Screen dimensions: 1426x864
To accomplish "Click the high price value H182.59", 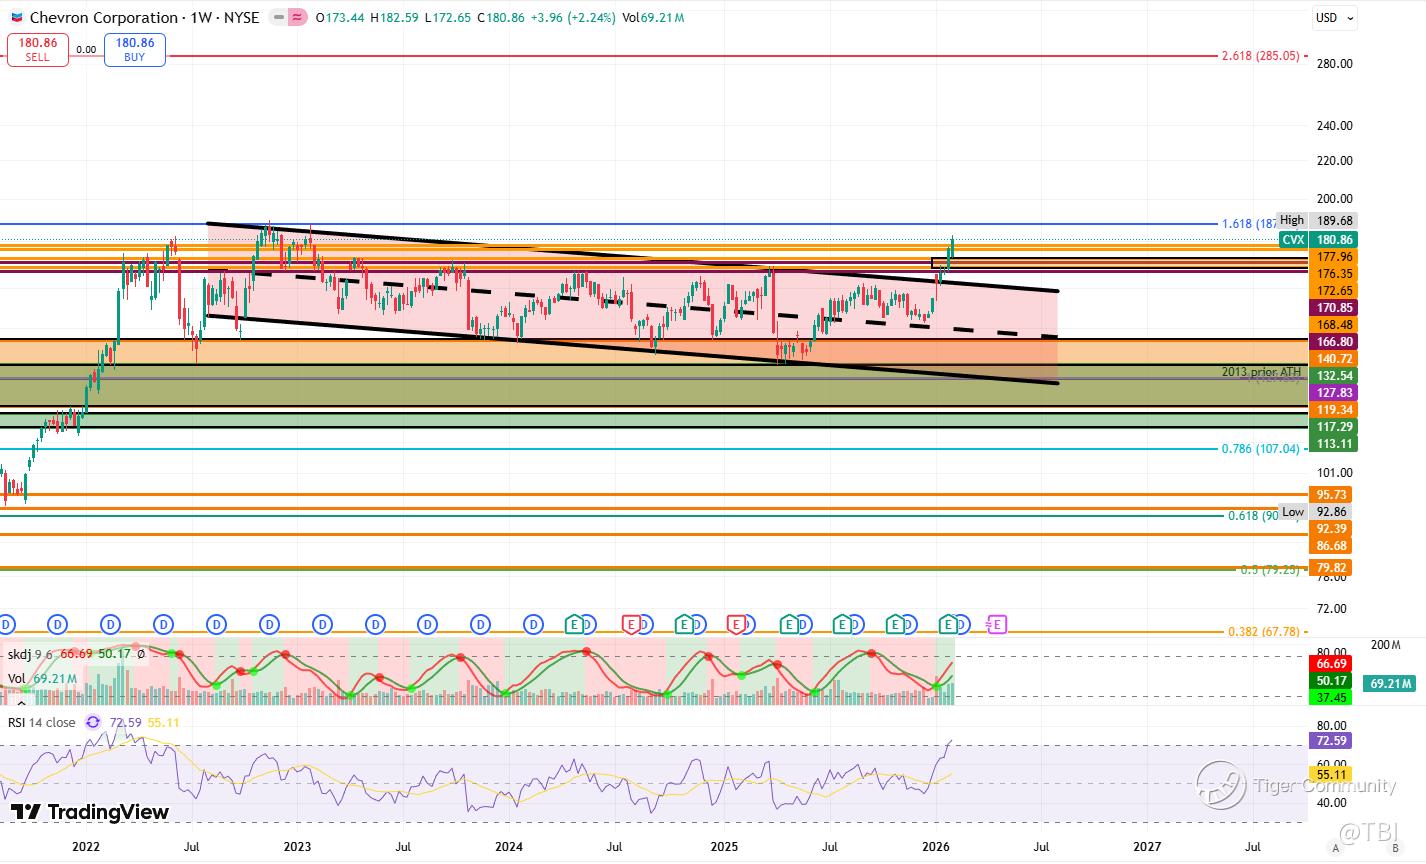I will click(x=395, y=18).
